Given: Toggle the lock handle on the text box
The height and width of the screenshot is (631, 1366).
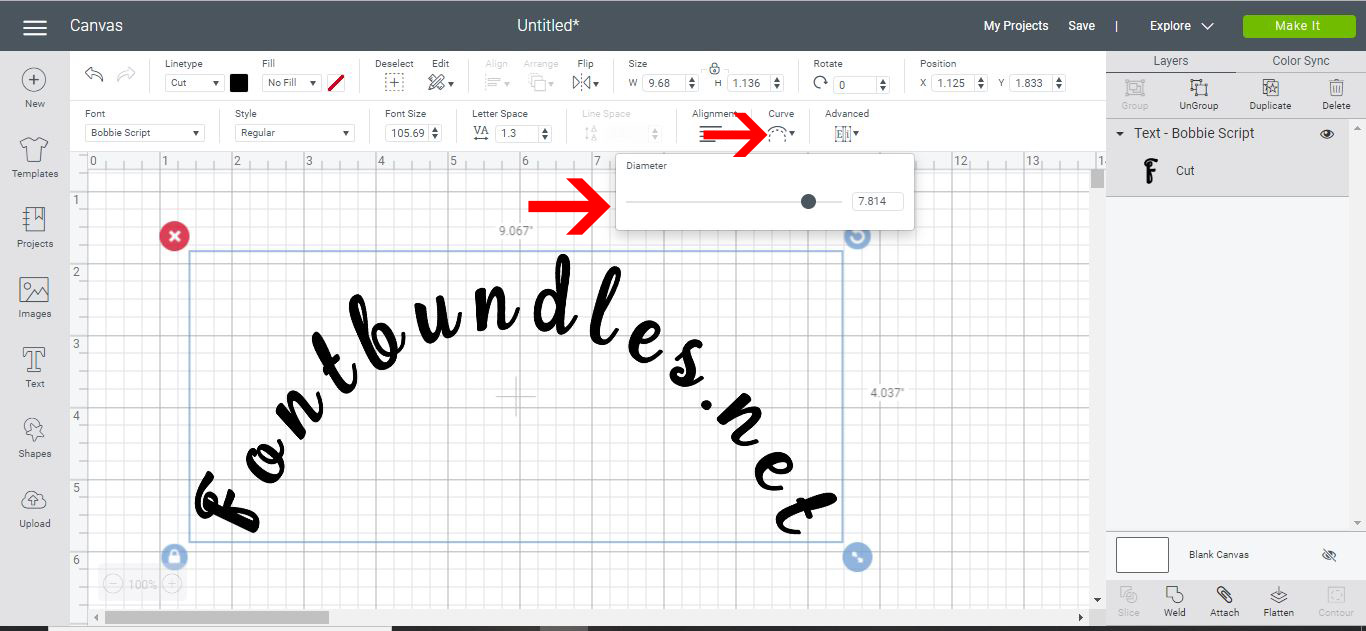Looking at the screenshot, I should click(x=174, y=556).
